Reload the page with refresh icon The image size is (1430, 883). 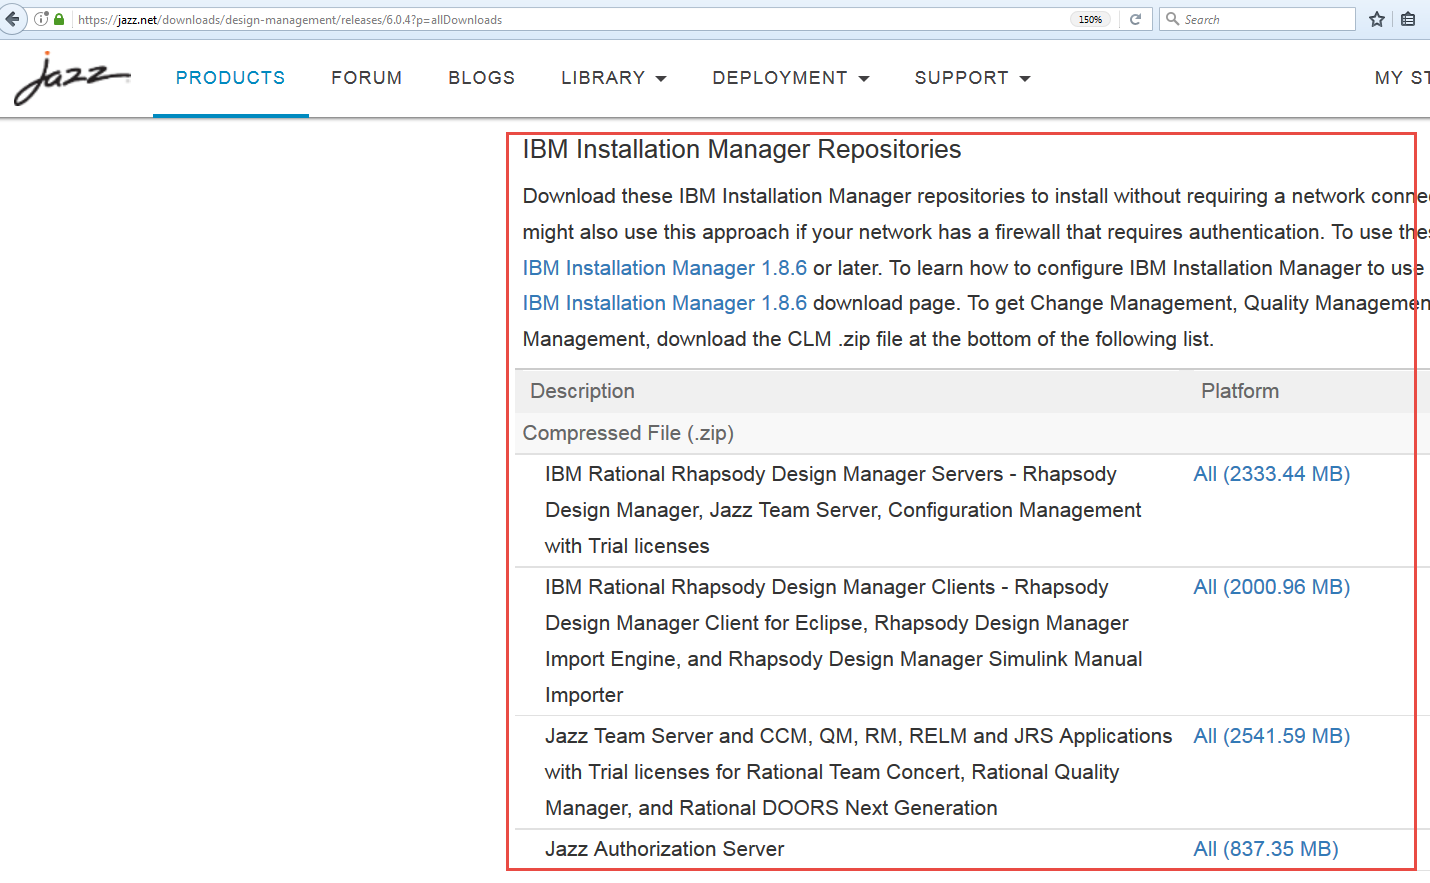pyautogui.click(x=1135, y=19)
